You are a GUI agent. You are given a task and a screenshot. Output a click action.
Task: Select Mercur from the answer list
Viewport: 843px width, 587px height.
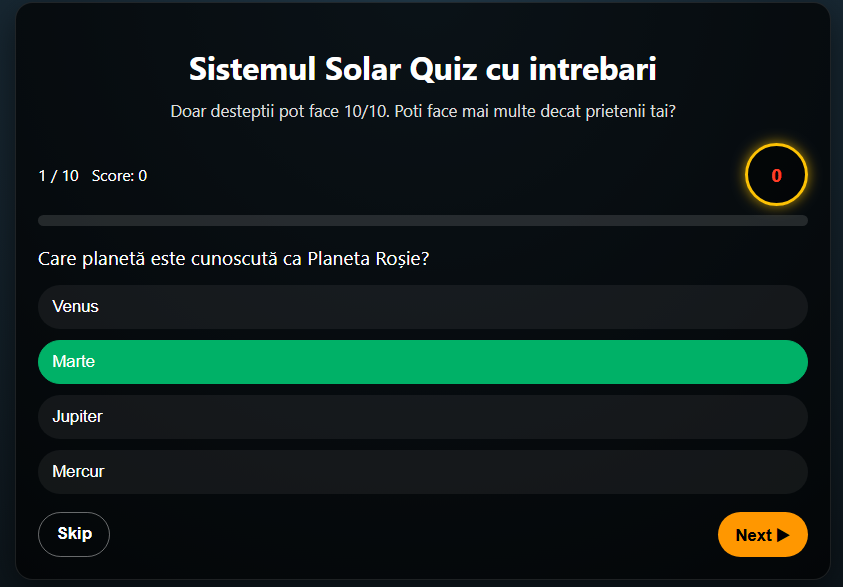click(x=422, y=472)
